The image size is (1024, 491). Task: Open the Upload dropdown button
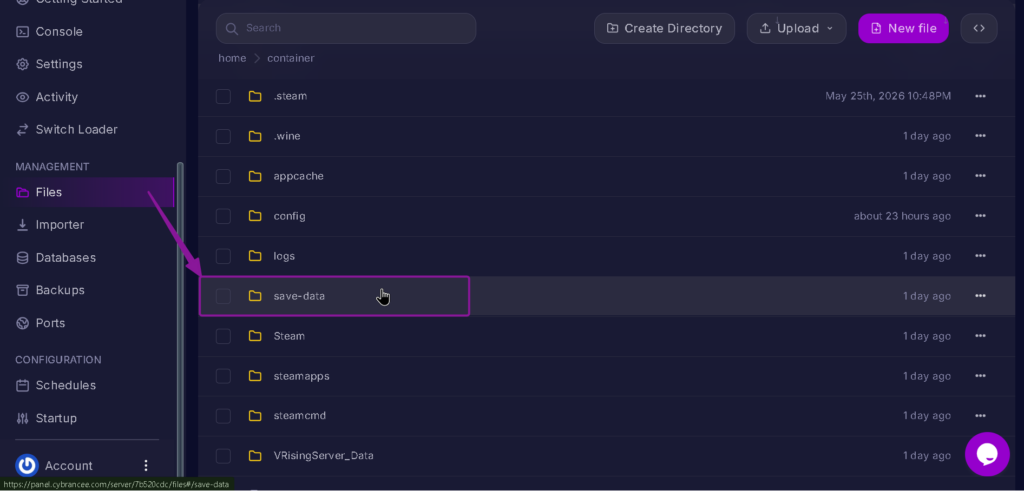click(x=797, y=28)
